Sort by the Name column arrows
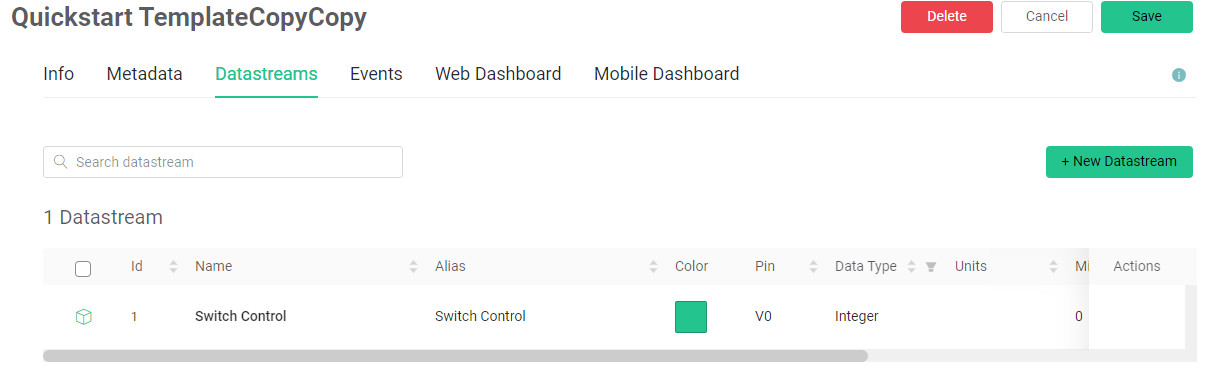This screenshot has width=1215, height=390. 413,266
